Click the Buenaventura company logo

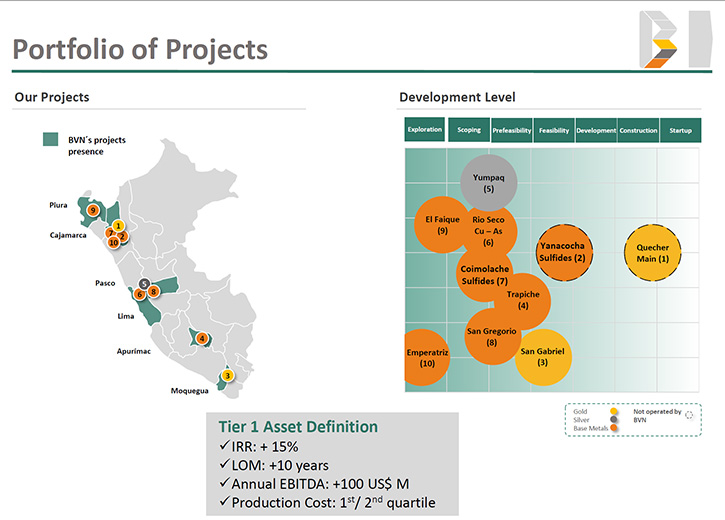(x=675, y=40)
